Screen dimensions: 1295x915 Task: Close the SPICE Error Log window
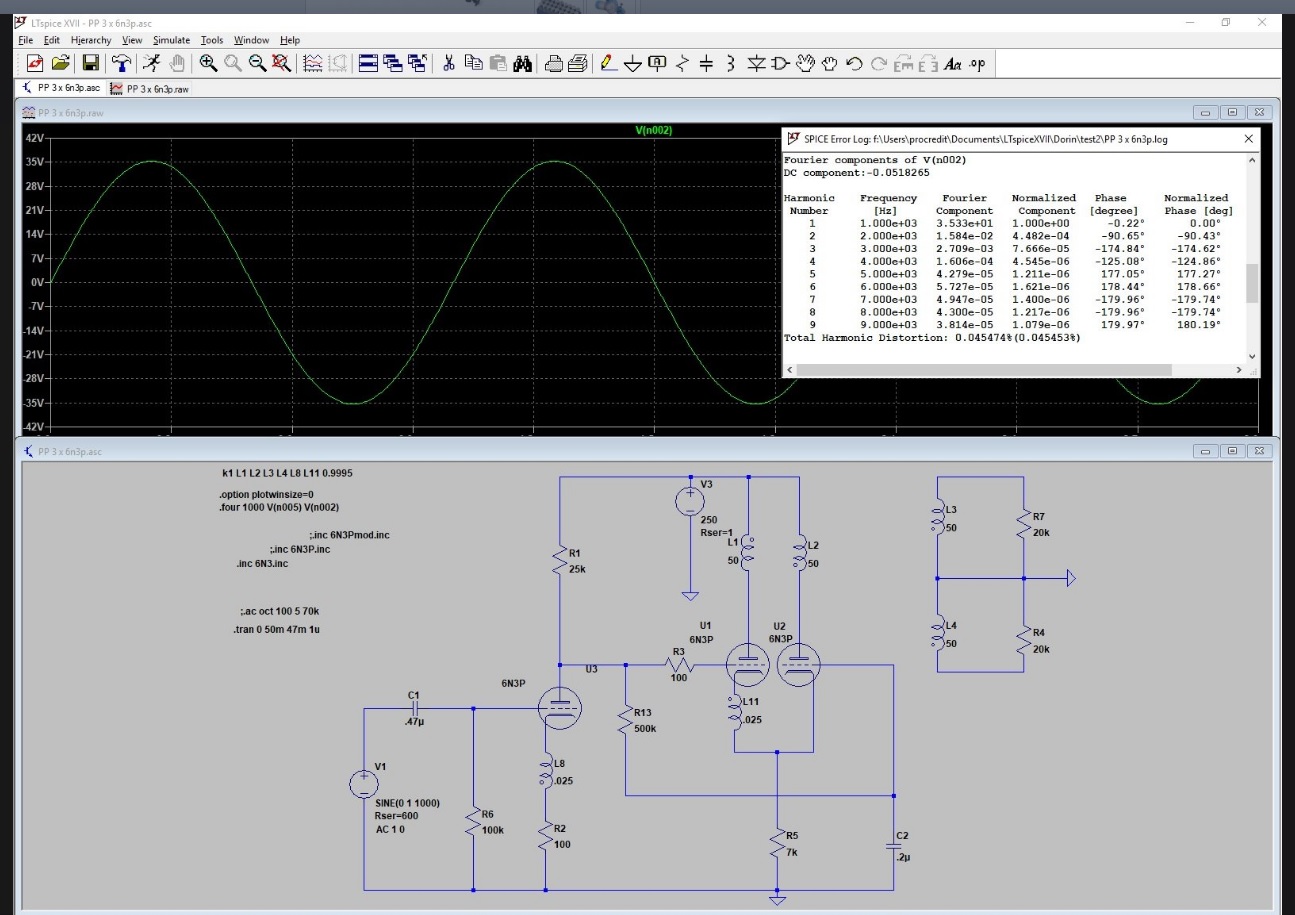(x=1247, y=139)
